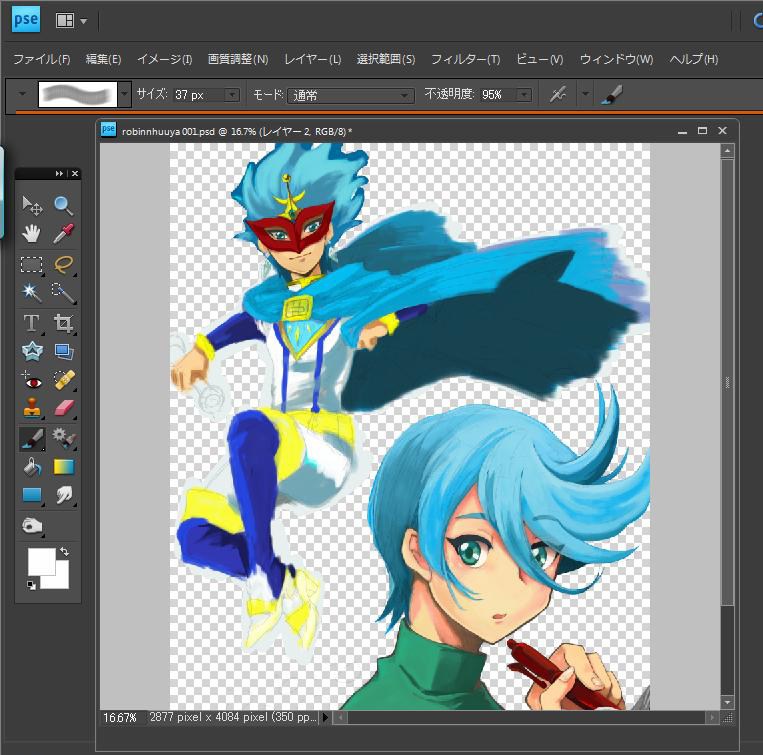Click the vertical scrollbar down arrow

point(727,702)
